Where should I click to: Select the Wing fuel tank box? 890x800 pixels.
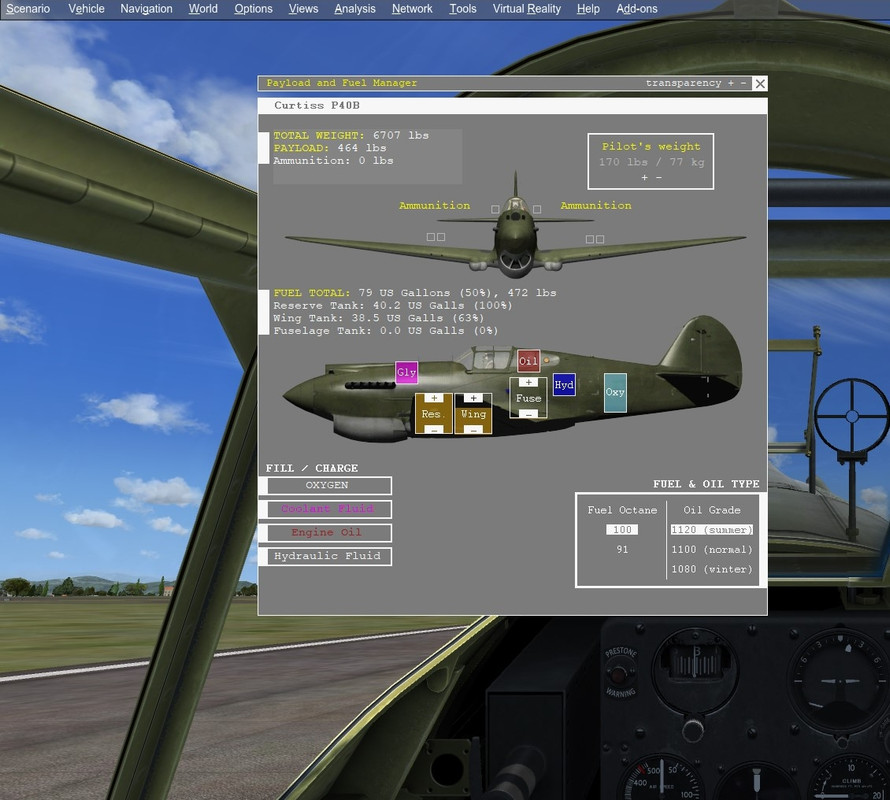[473, 413]
